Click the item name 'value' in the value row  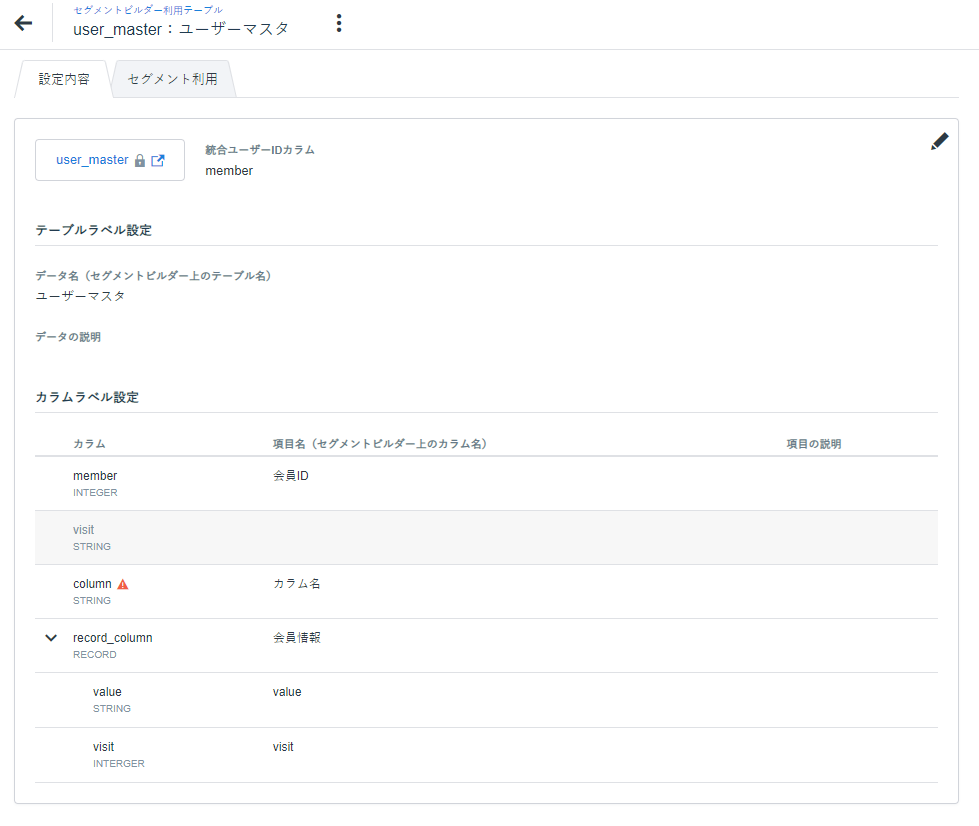pyautogui.click(x=287, y=692)
